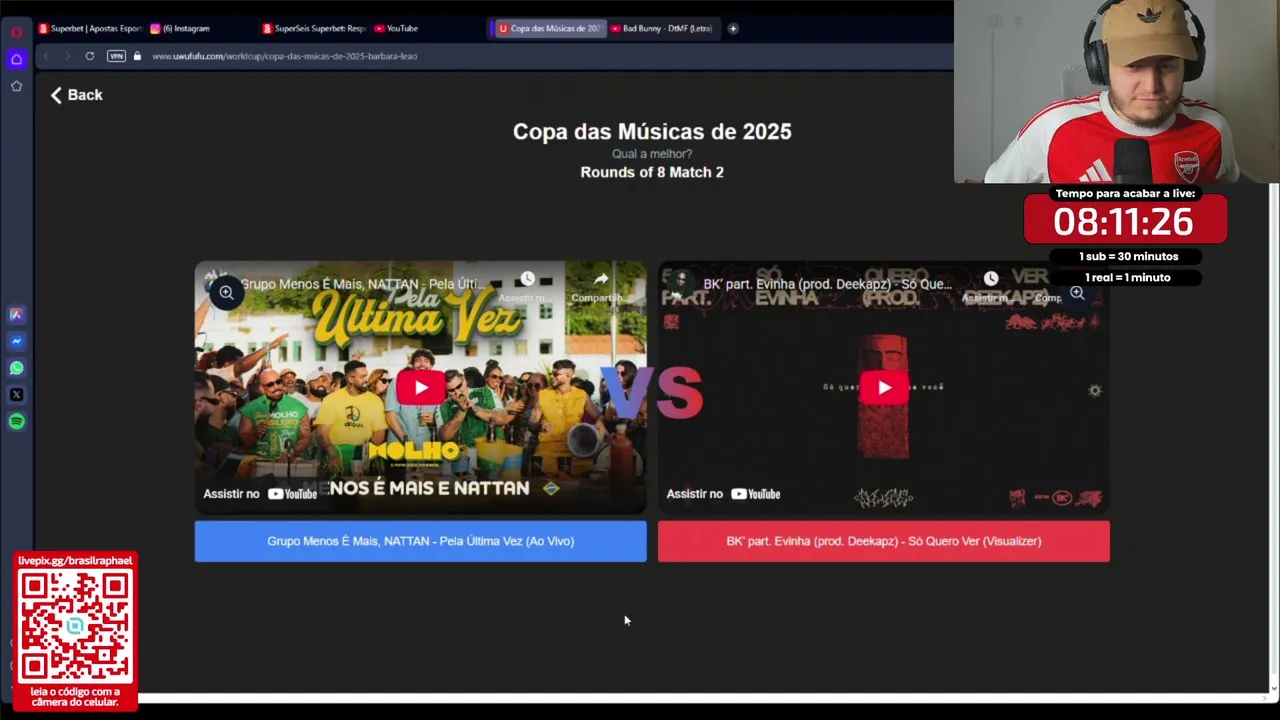Open Messenger in the Opera sidebar
This screenshot has height=720, width=1280.
coord(16,341)
